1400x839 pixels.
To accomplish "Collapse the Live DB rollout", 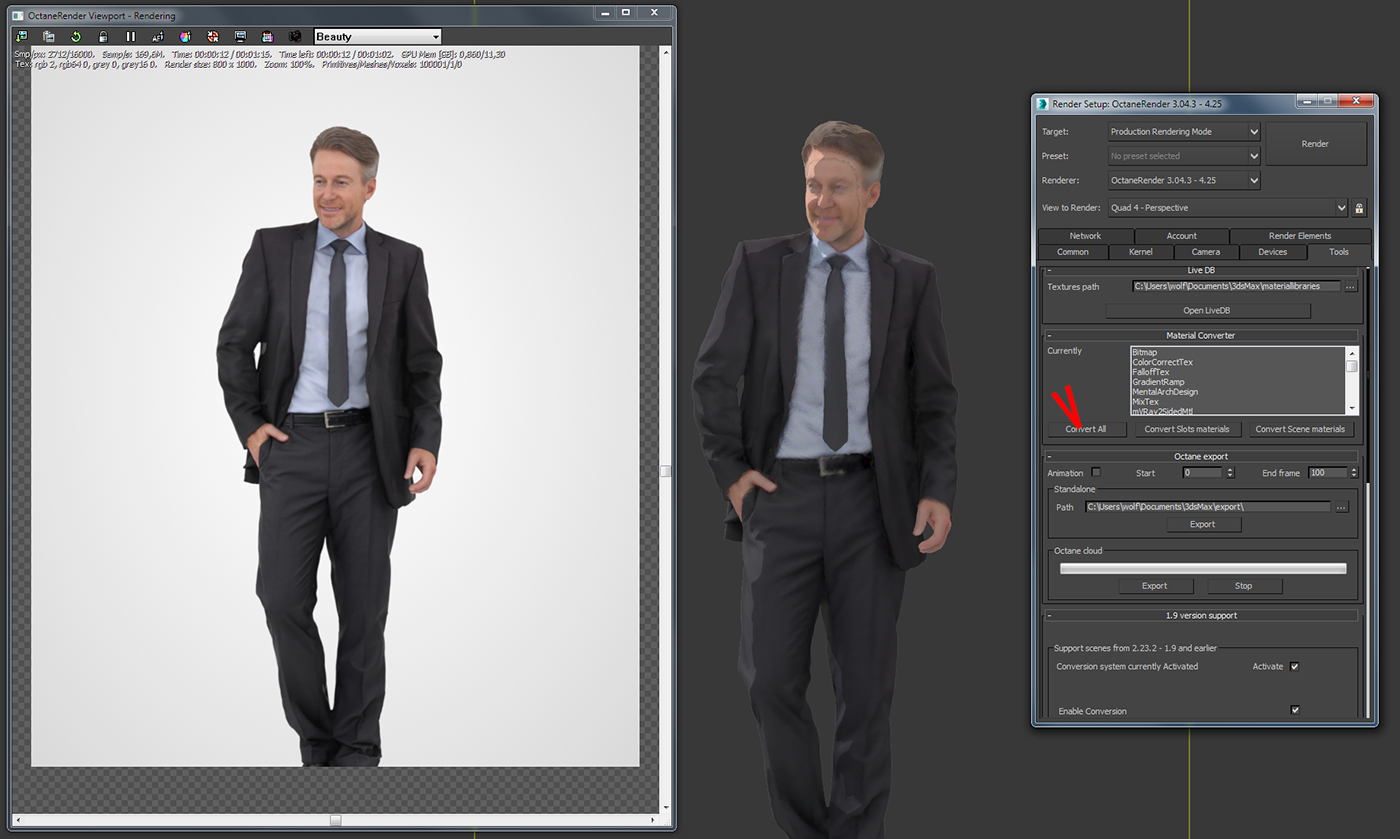I will [x=1200, y=271].
